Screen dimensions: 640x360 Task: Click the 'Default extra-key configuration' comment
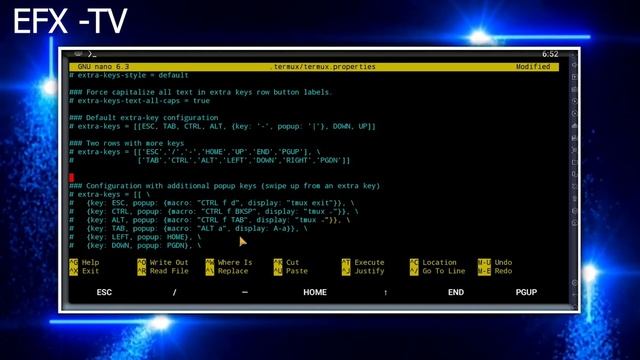click(x=144, y=118)
